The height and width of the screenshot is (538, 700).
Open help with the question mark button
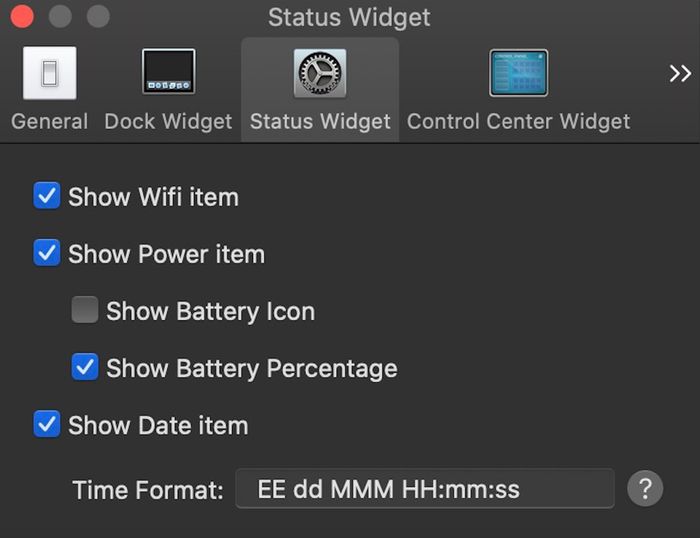click(645, 489)
